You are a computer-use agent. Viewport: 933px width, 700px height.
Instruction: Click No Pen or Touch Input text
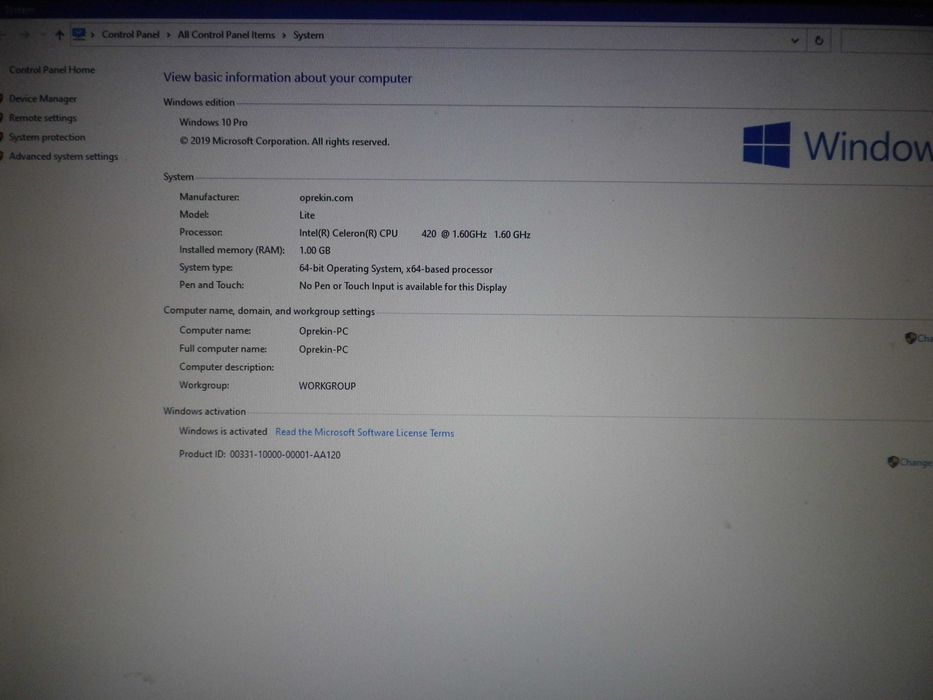click(x=403, y=286)
